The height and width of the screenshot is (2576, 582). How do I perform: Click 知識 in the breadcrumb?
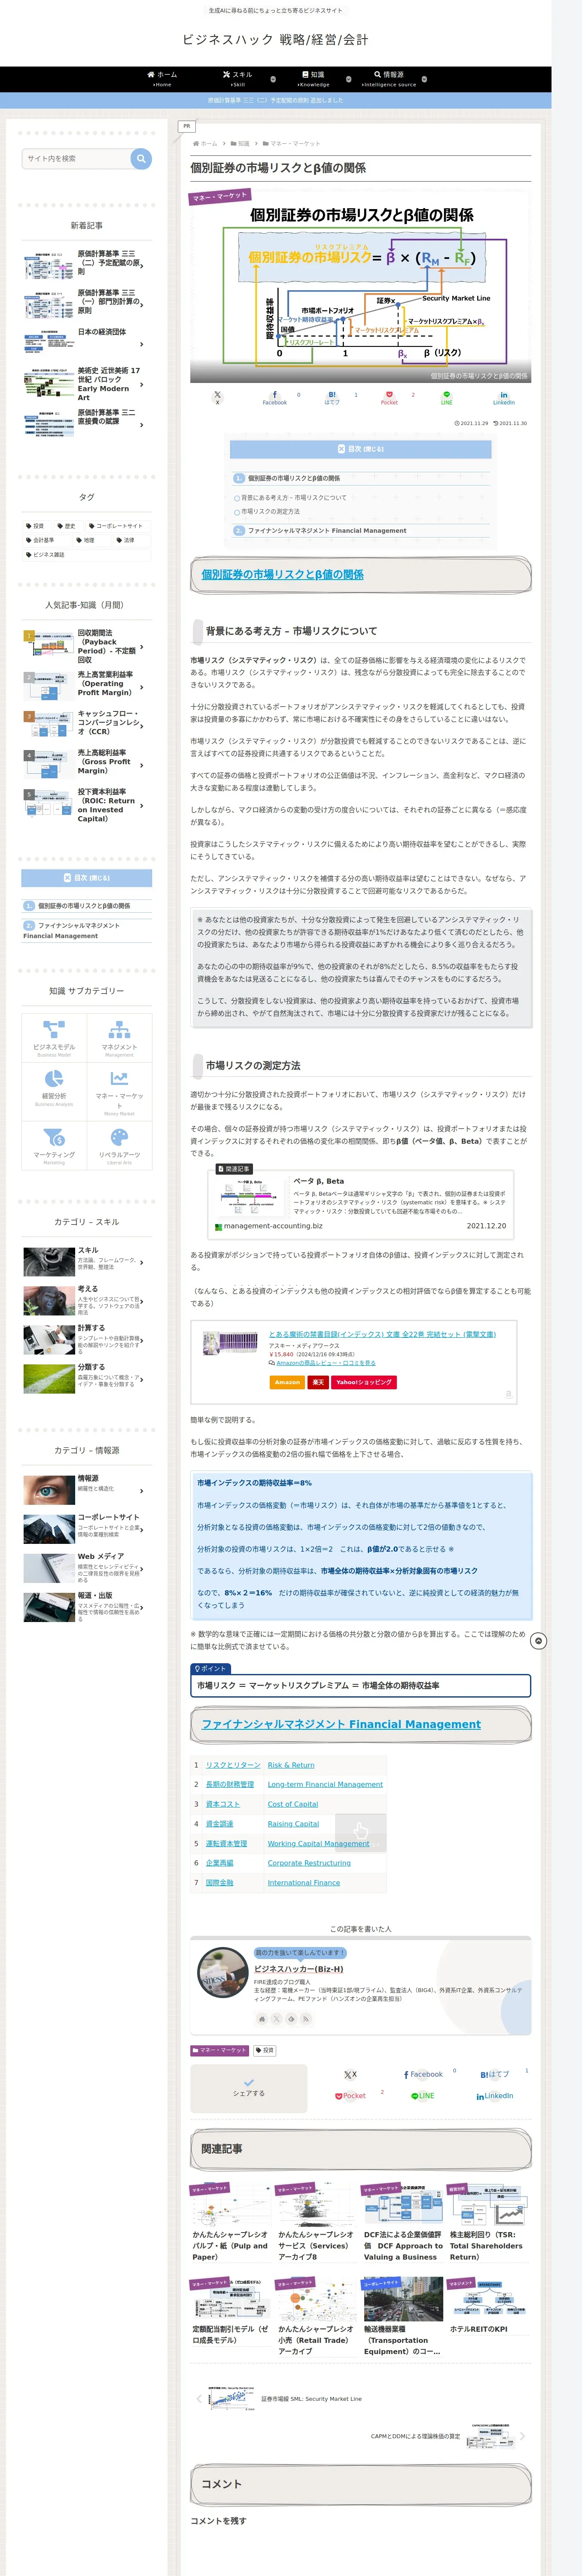point(244,144)
